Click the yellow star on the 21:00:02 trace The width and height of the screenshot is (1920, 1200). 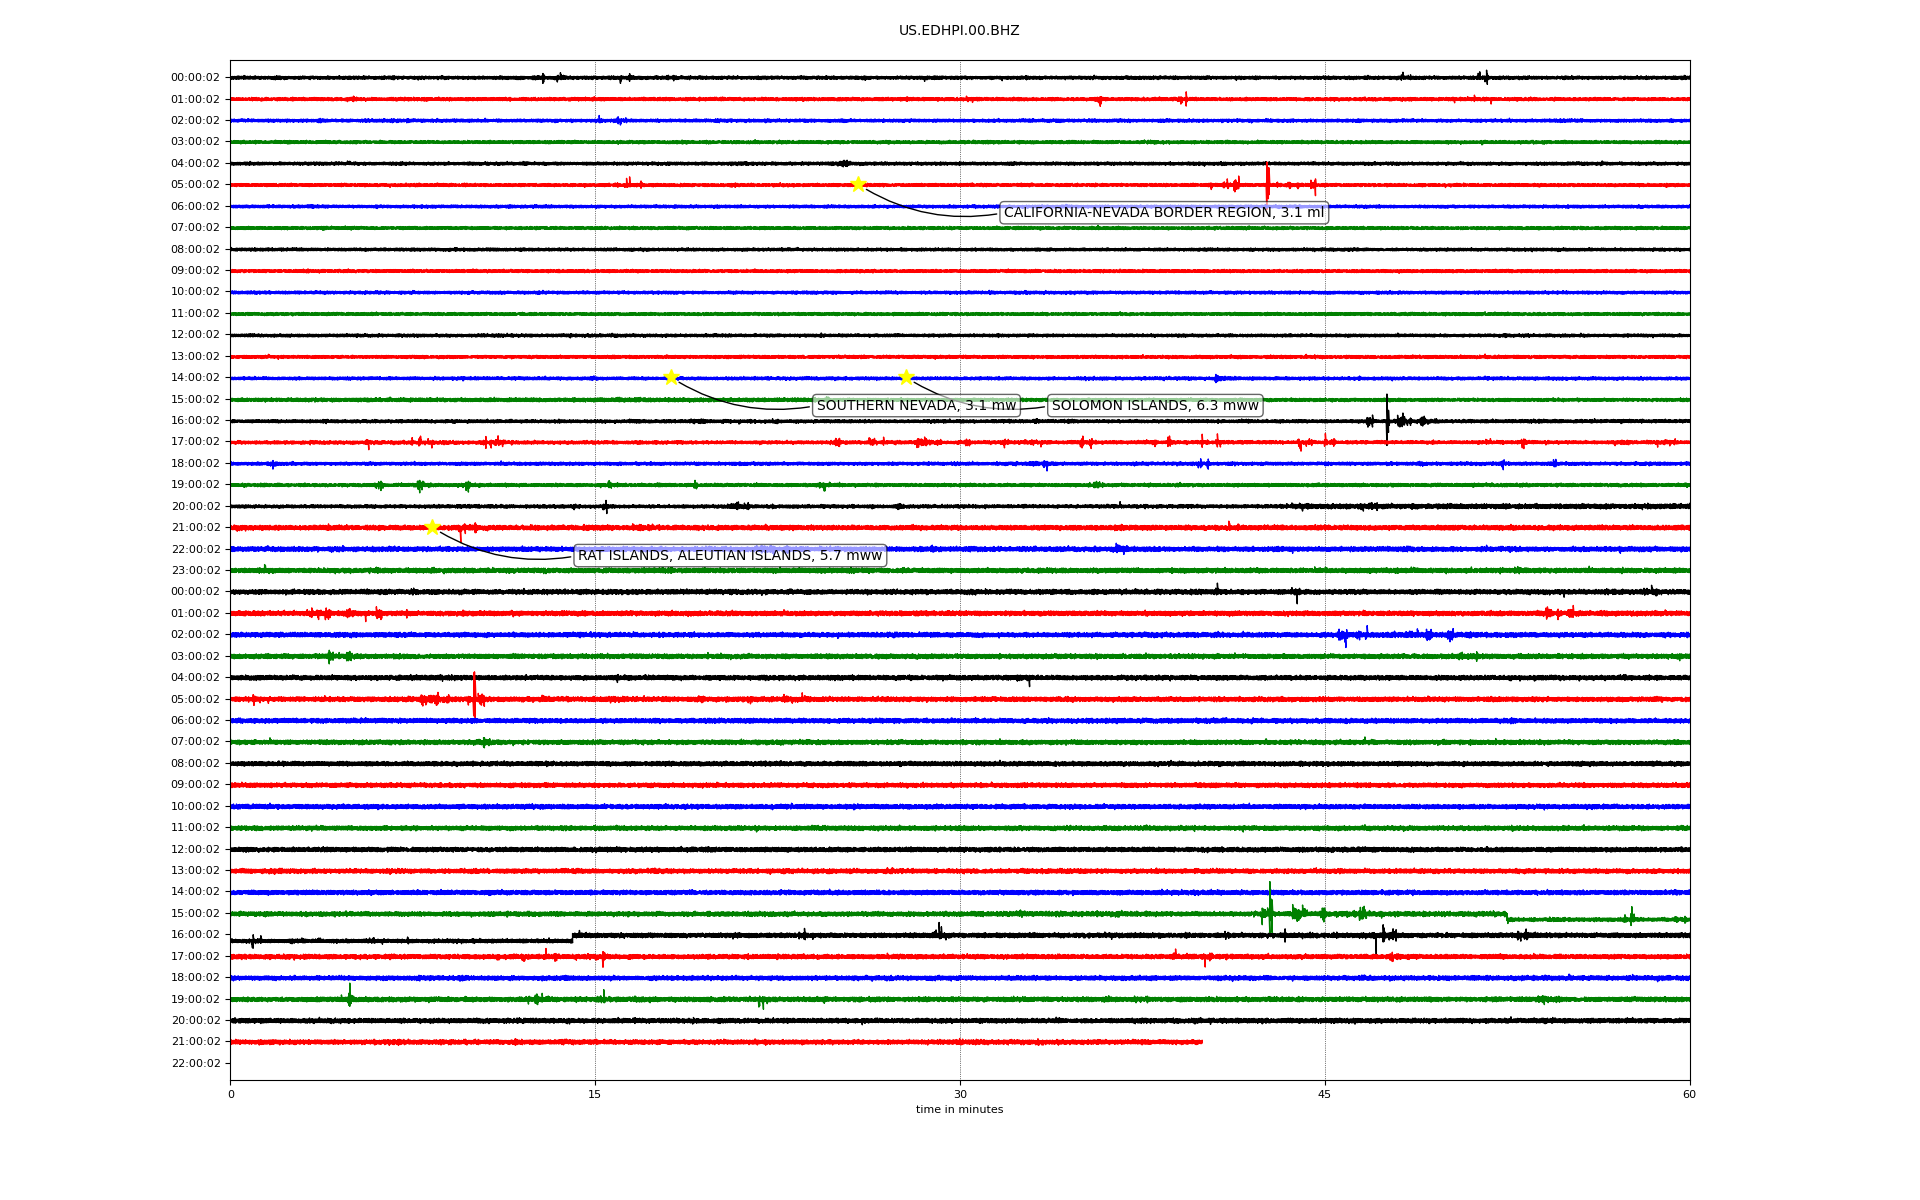(432, 527)
